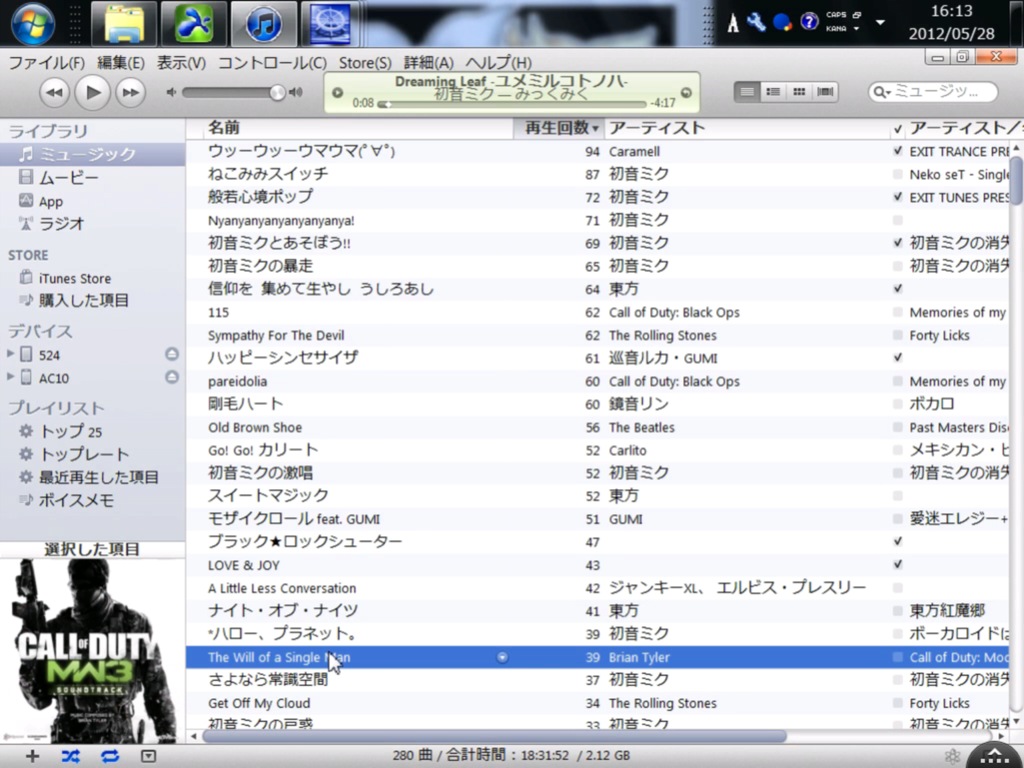Adjust the volume slider
The image size is (1024, 768).
point(233,93)
